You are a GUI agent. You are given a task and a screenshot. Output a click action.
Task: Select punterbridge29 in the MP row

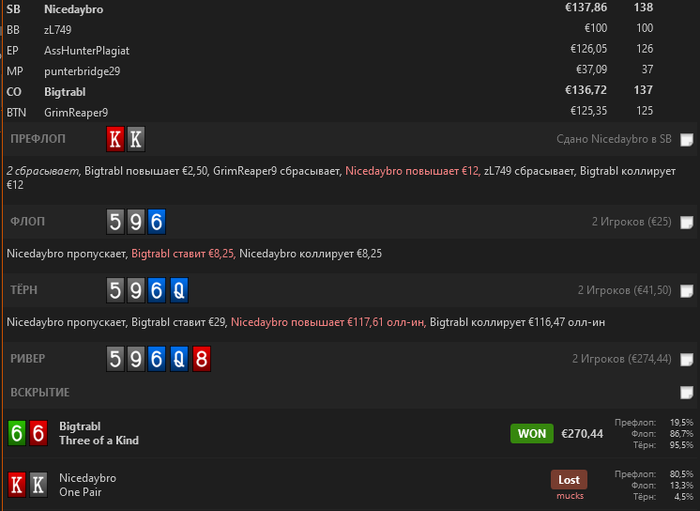point(82,71)
